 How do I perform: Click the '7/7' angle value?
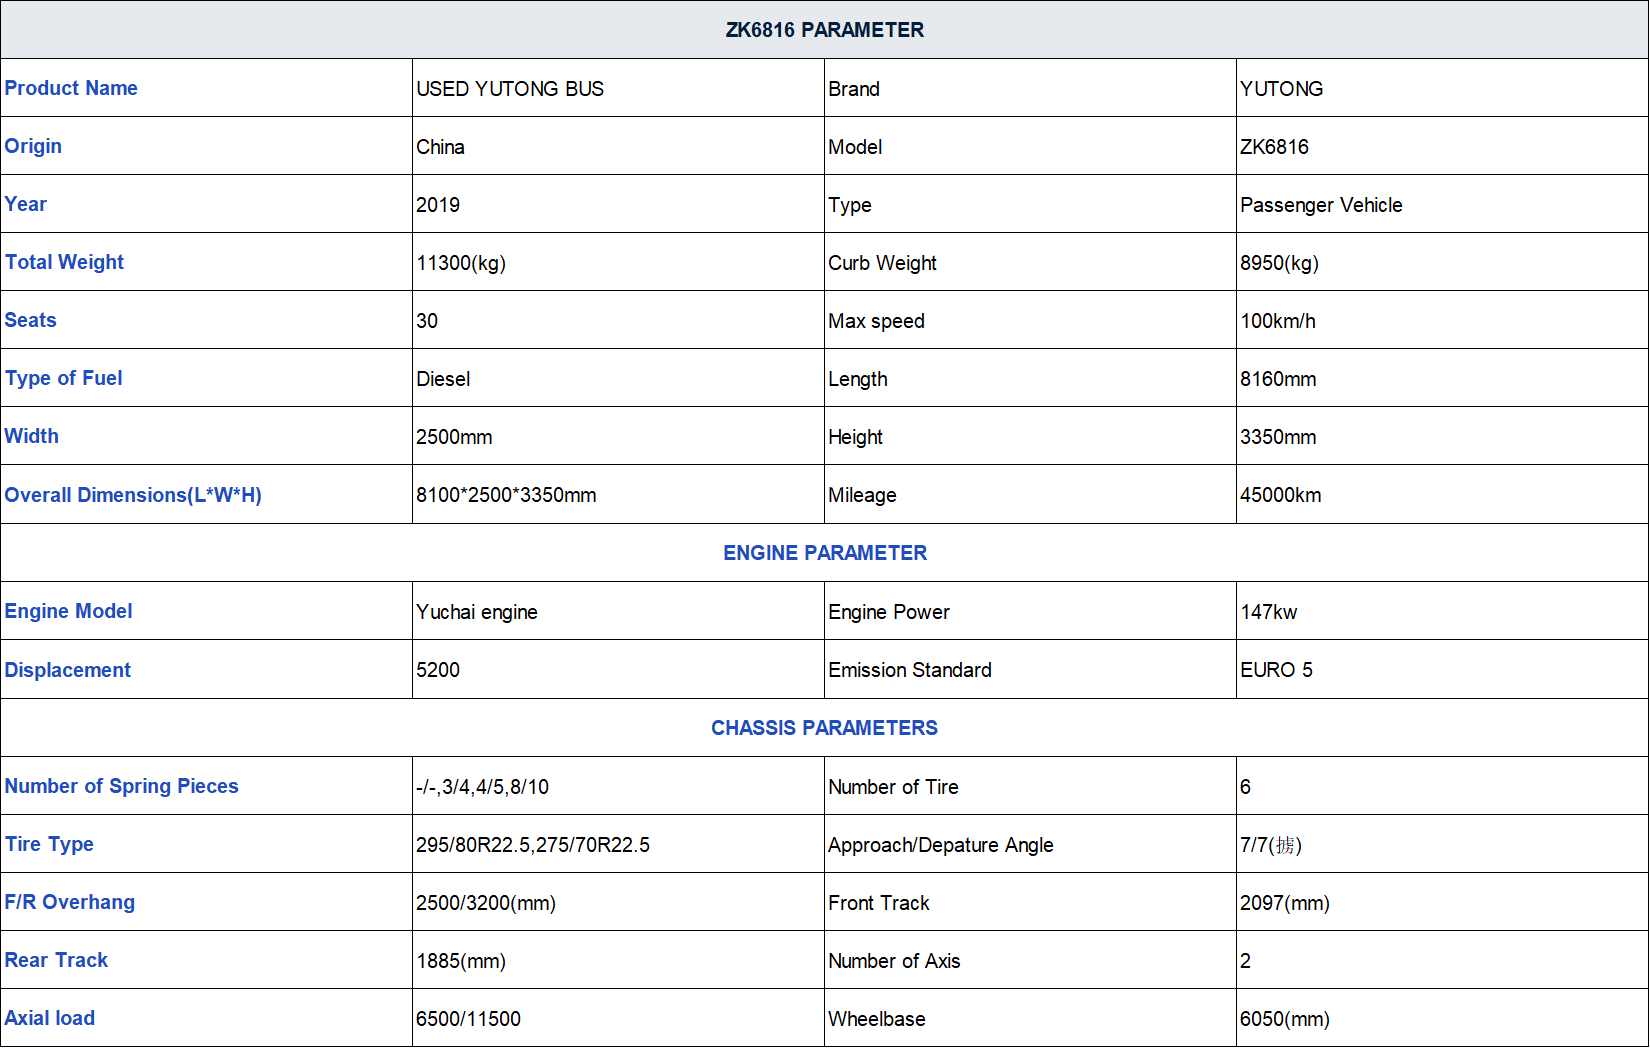click(x=1271, y=845)
